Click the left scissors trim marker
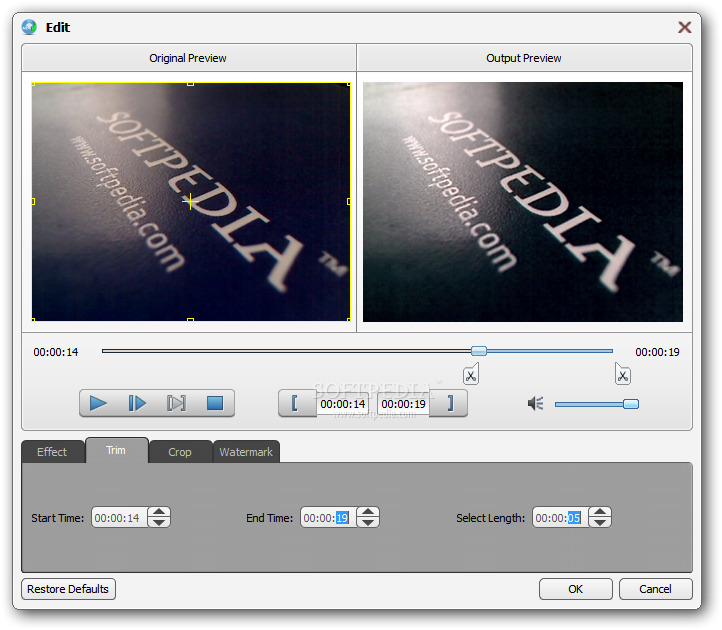 click(471, 374)
